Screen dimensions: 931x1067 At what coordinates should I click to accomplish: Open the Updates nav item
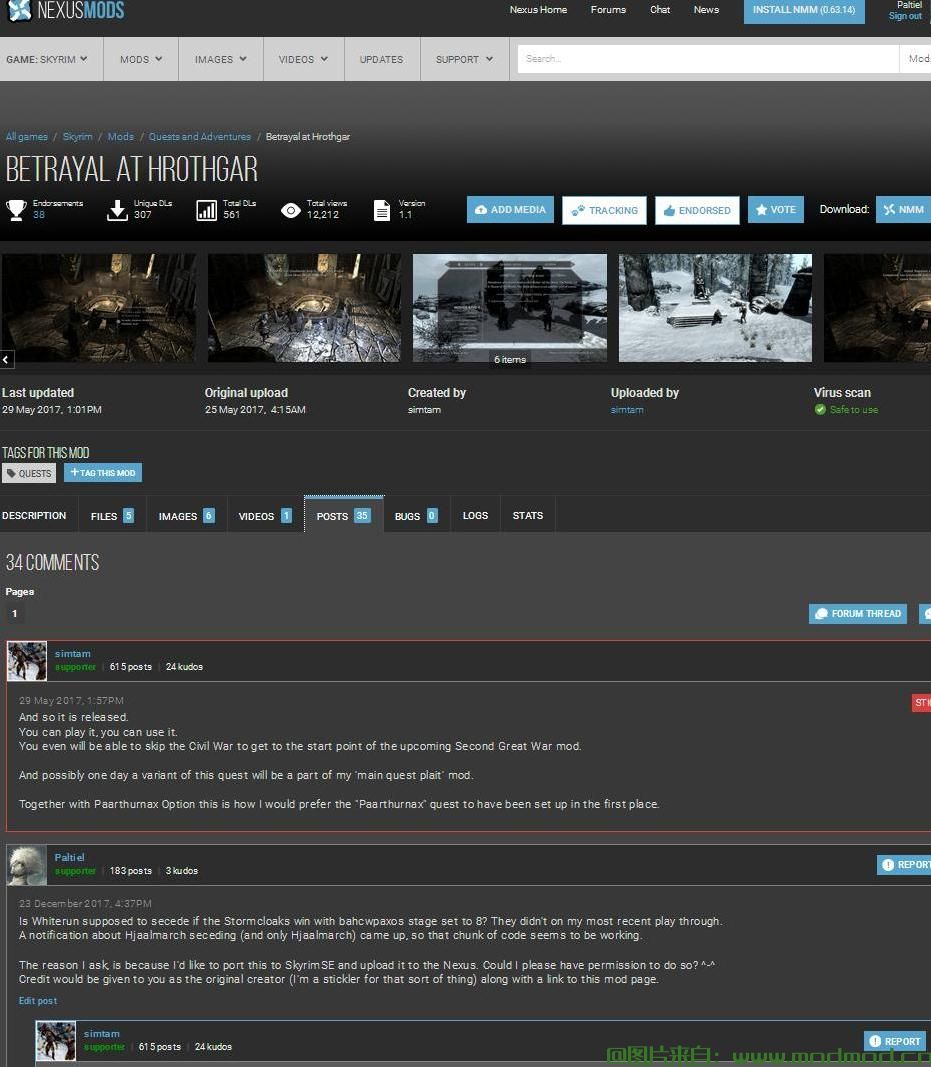[382, 59]
